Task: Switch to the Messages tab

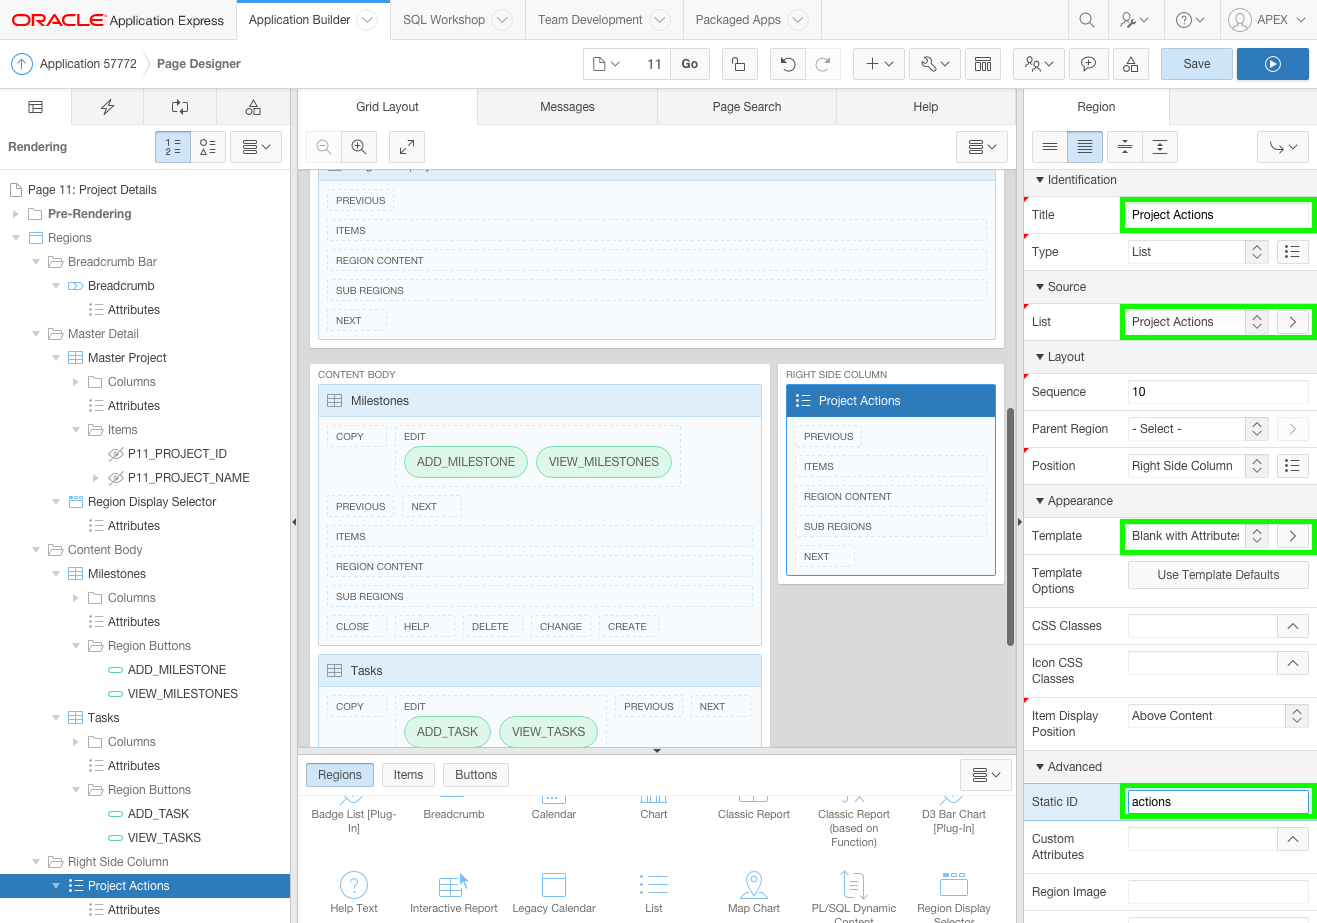Action: pos(567,107)
